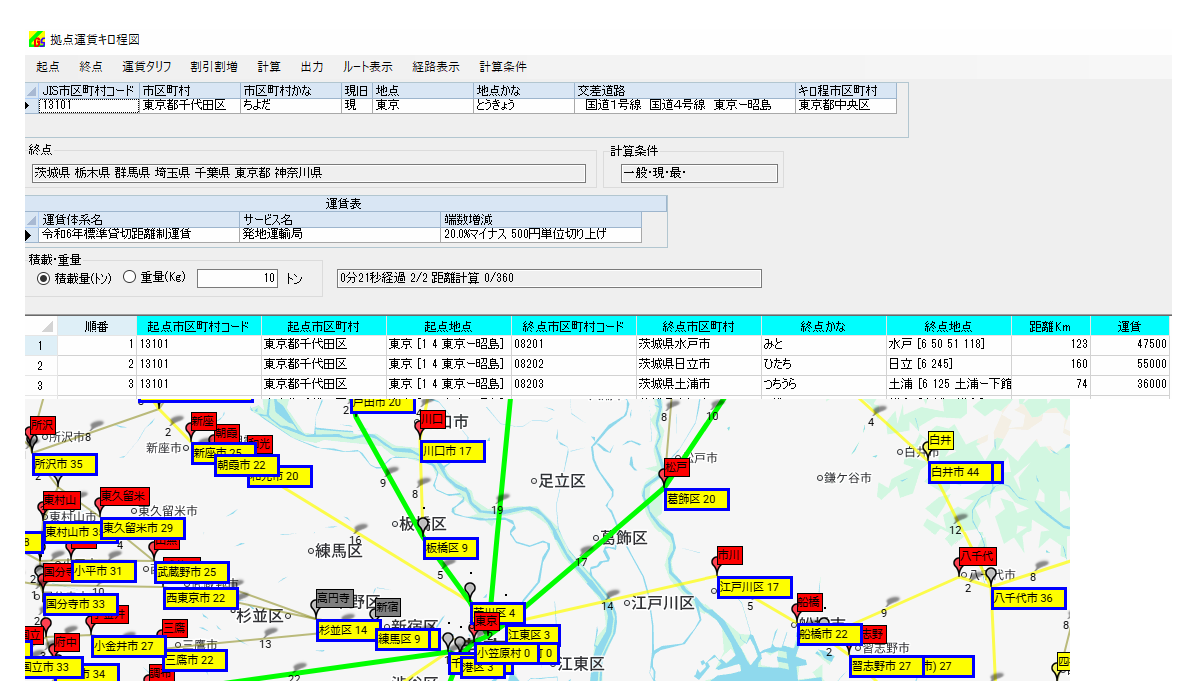Viewport: 1201px width, 685px height.
Task: Click the grid select-all corner triangle
Action: [46, 326]
